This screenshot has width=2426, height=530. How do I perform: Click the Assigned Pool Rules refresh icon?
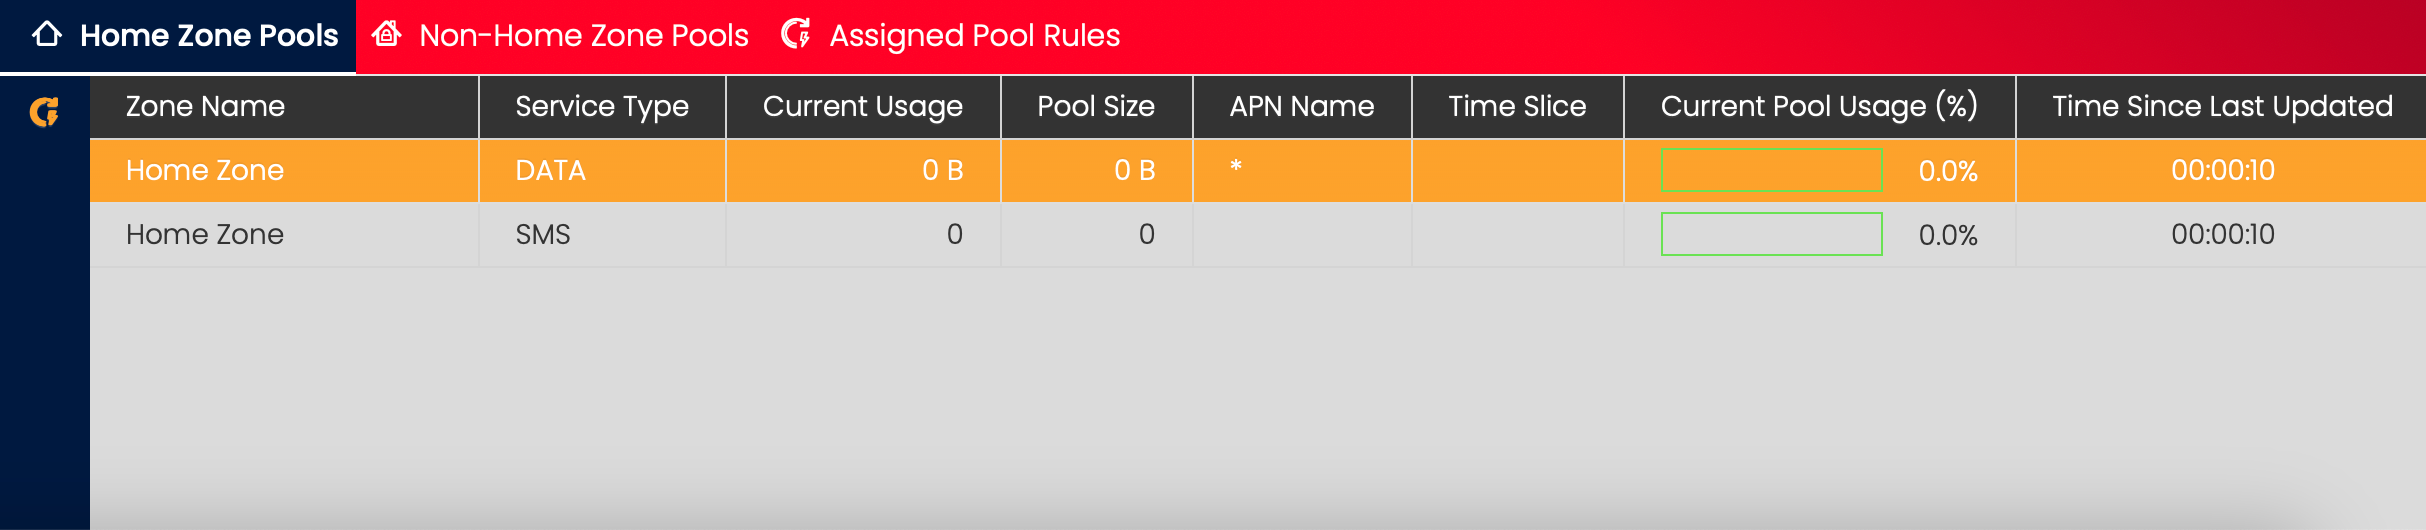796,35
